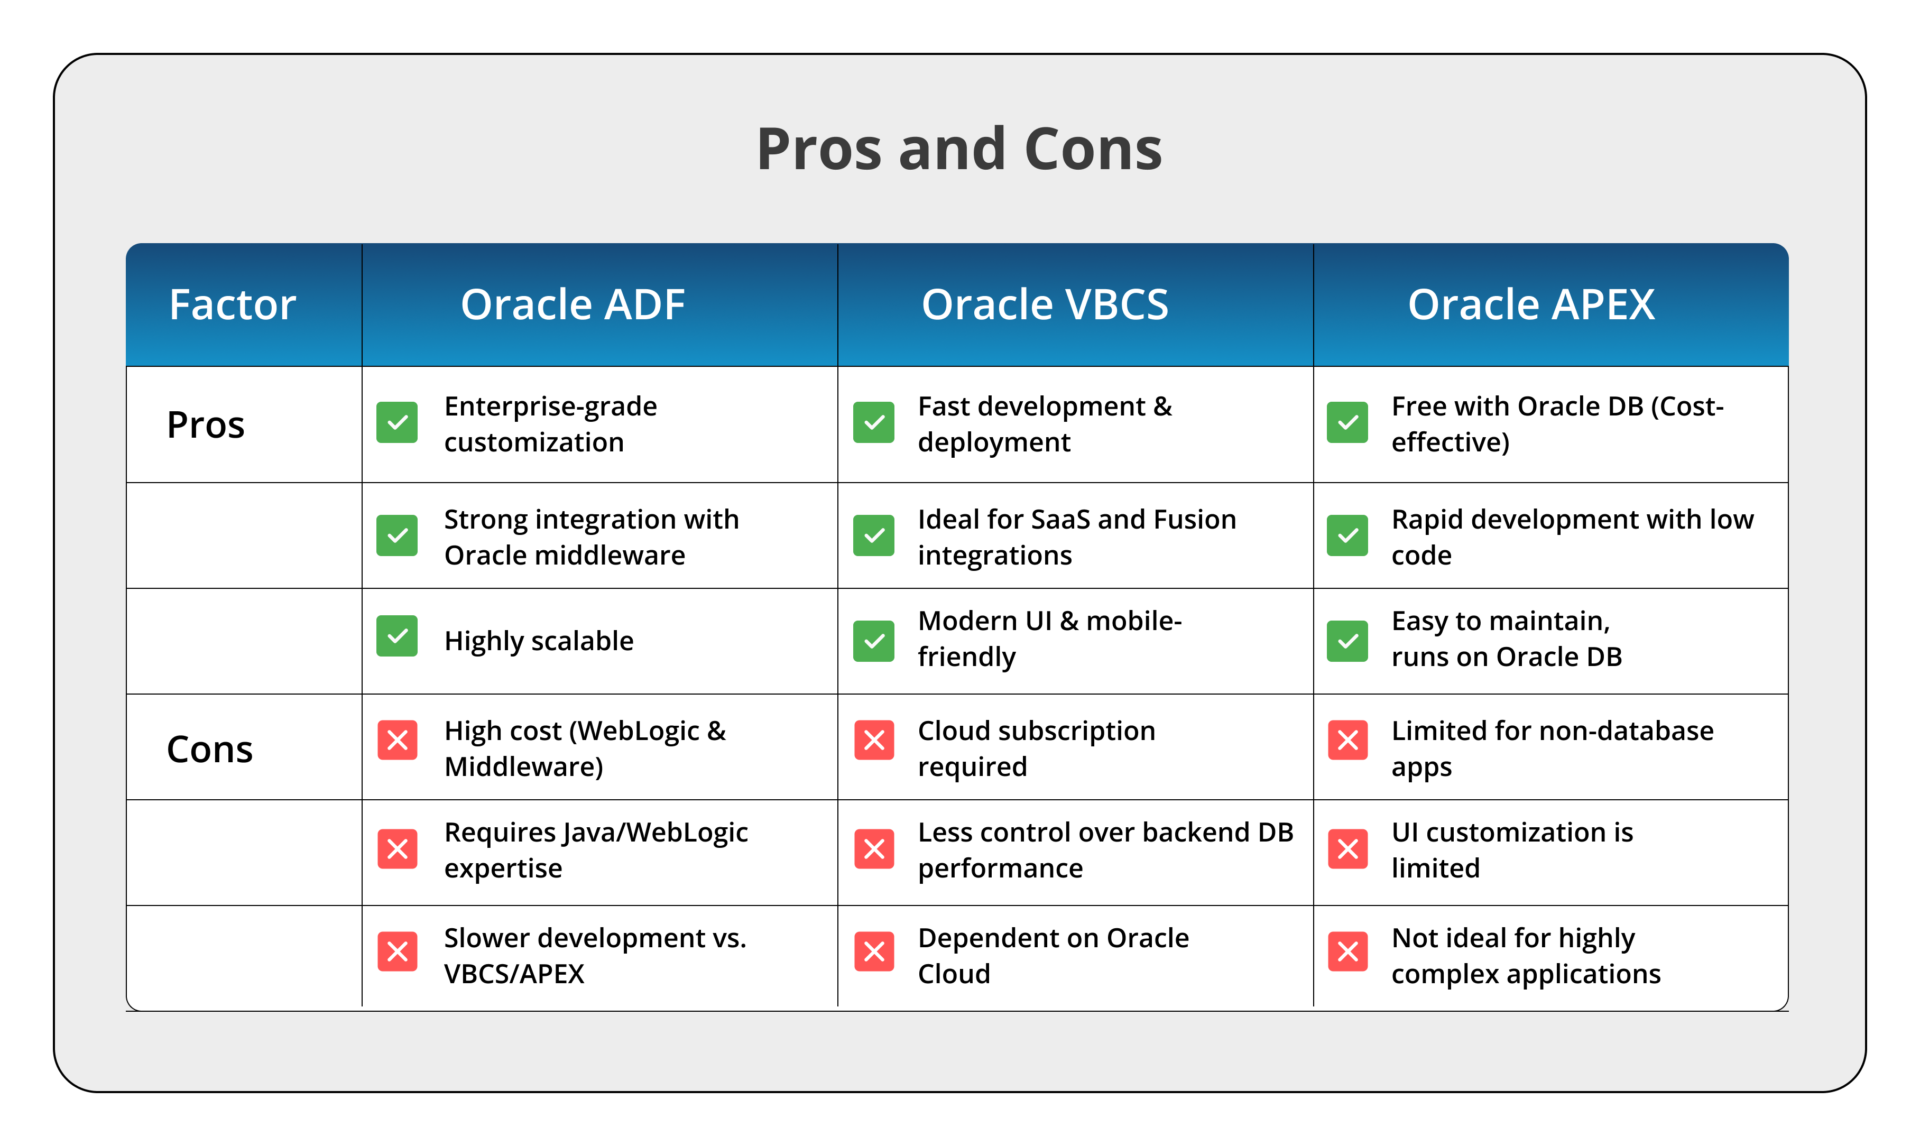Click the Oracle APEX column header
The image size is (1920, 1146).
[1531, 305]
